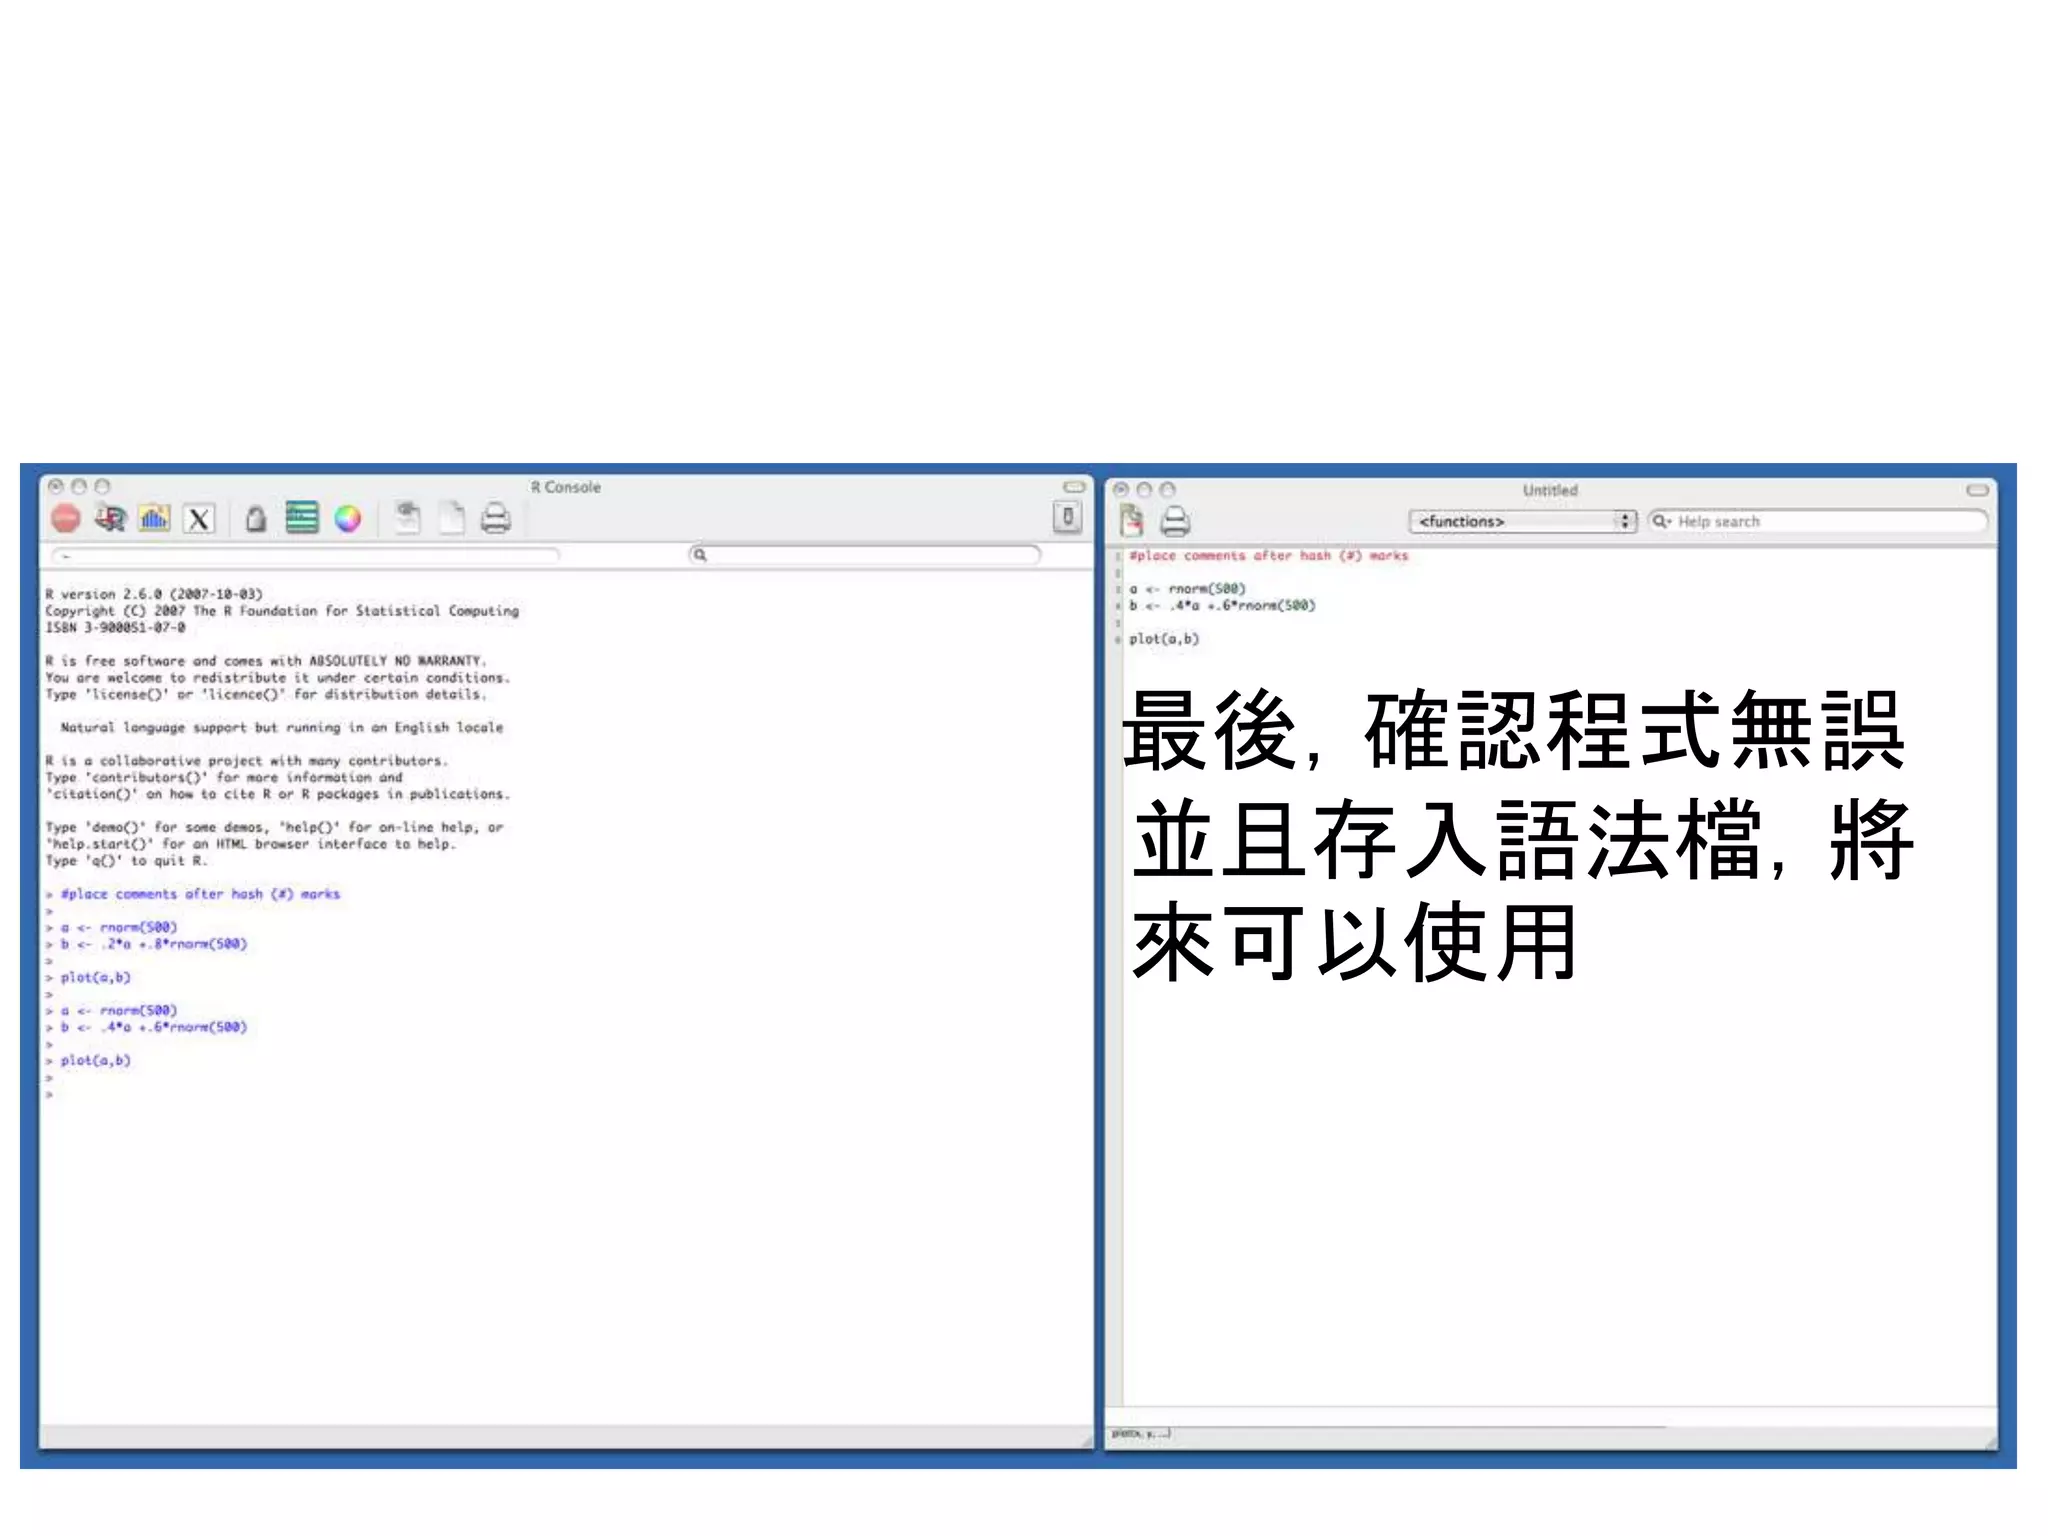Click the red comment line in the editor
The image size is (2048, 1536).
[x=1268, y=555]
